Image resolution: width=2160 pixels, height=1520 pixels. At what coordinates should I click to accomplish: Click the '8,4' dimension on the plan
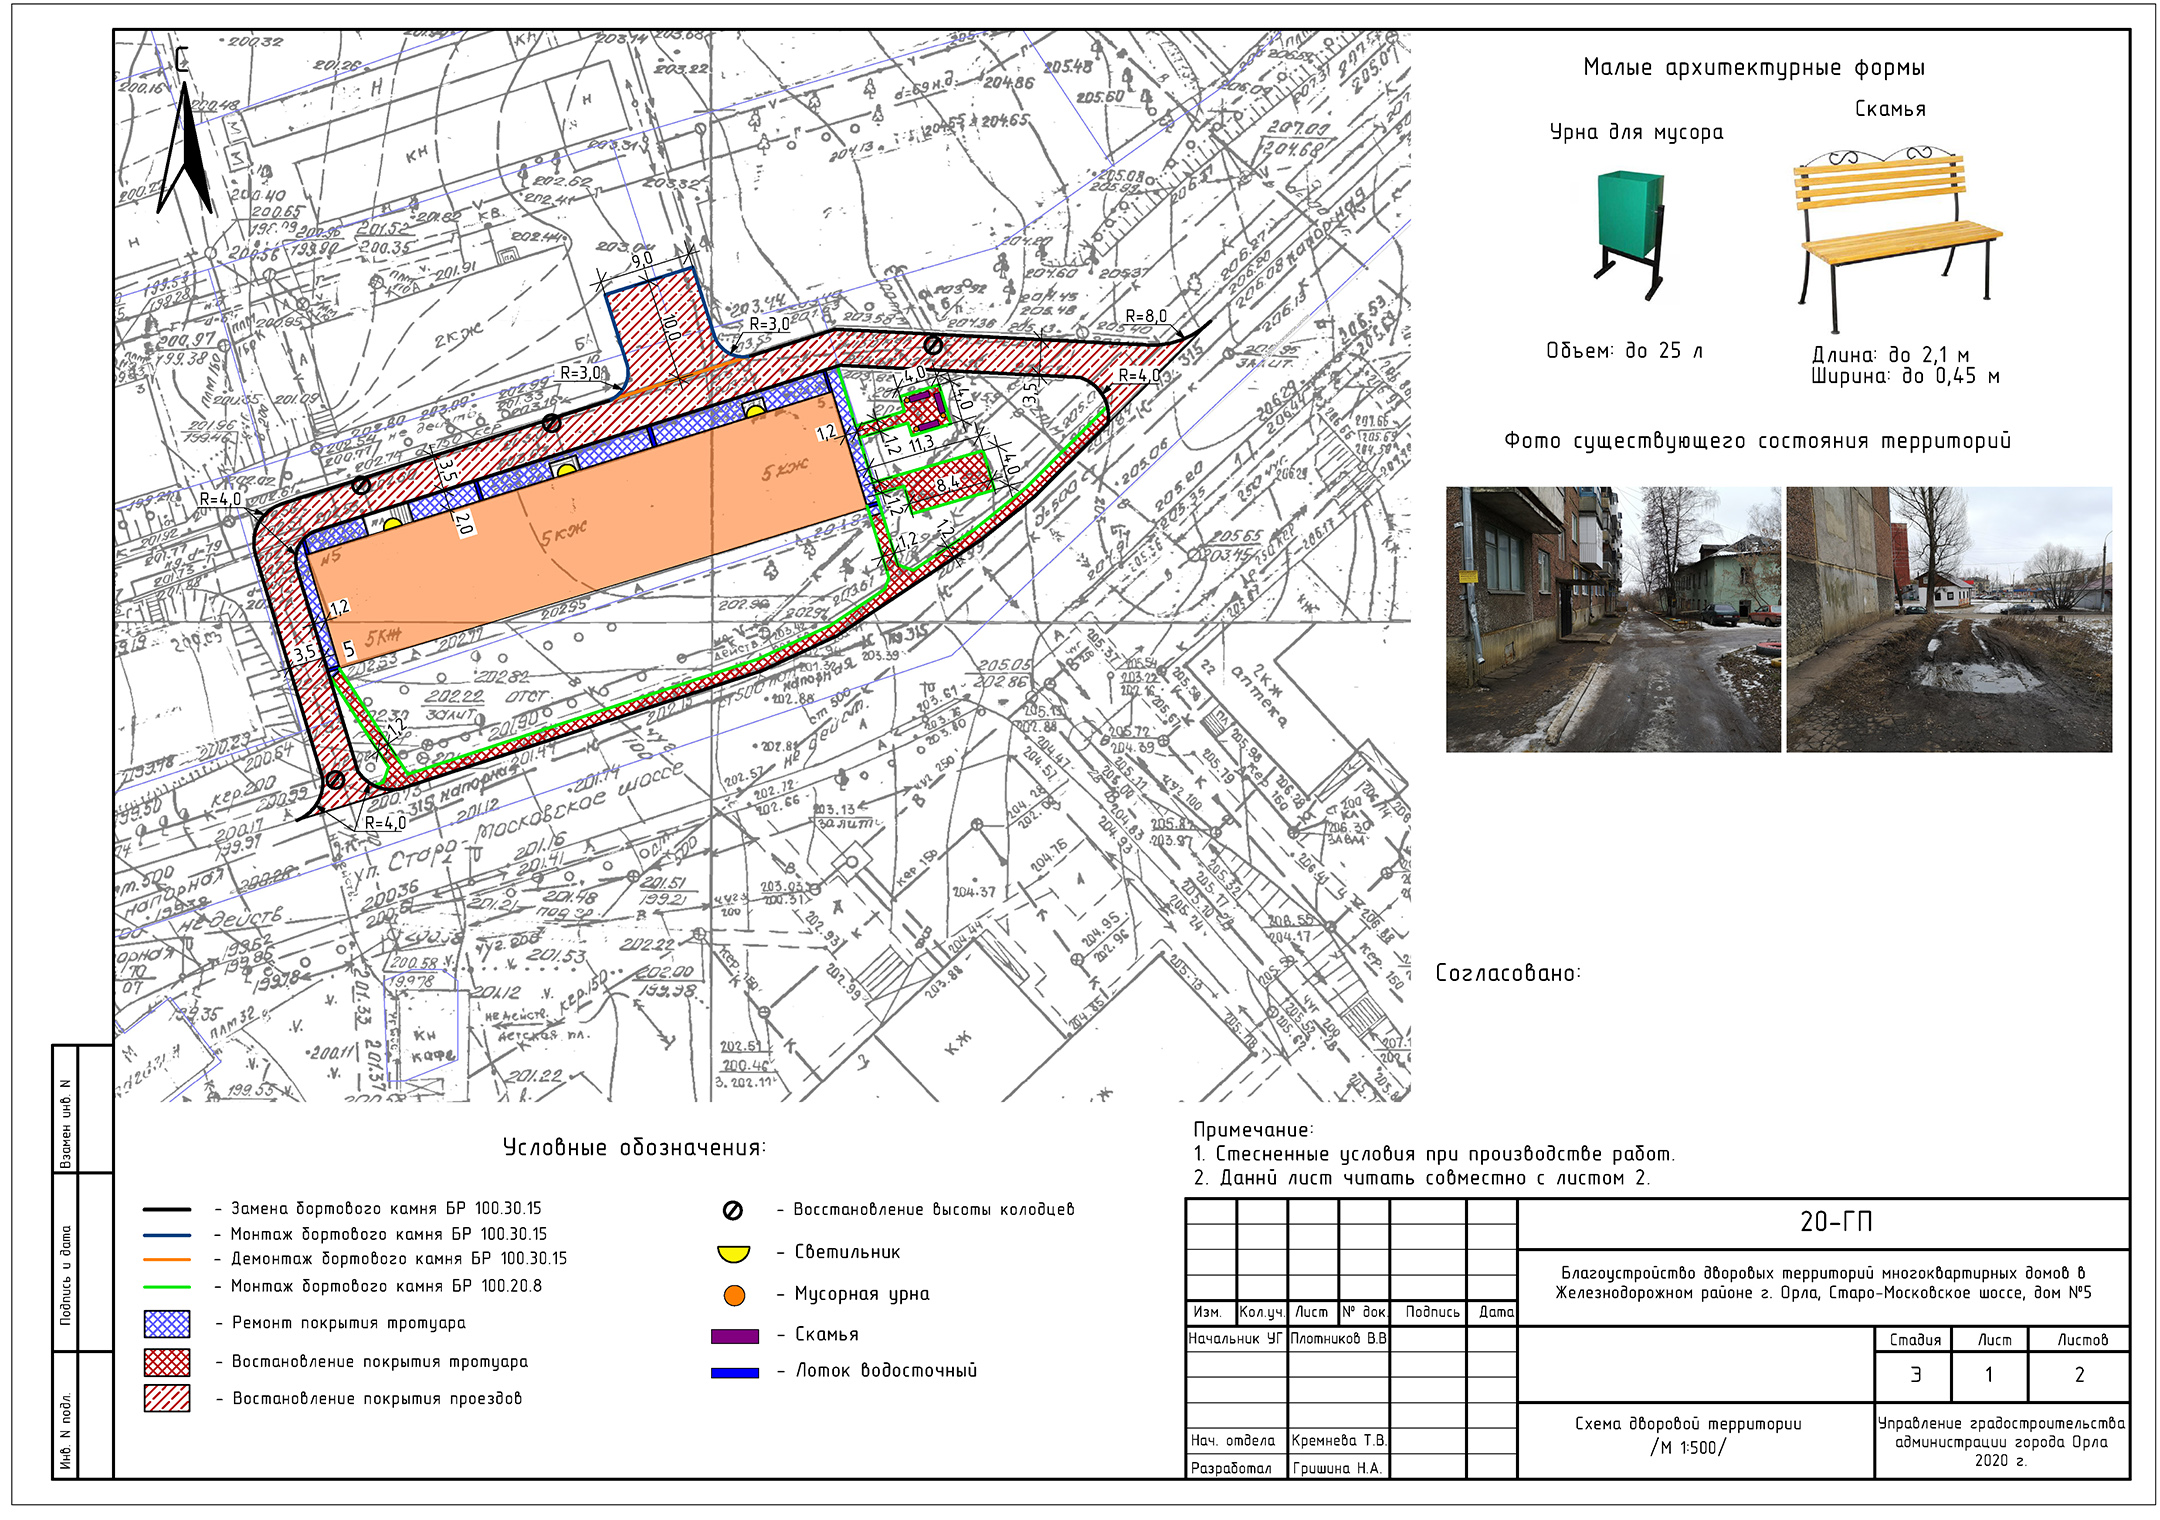(947, 484)
